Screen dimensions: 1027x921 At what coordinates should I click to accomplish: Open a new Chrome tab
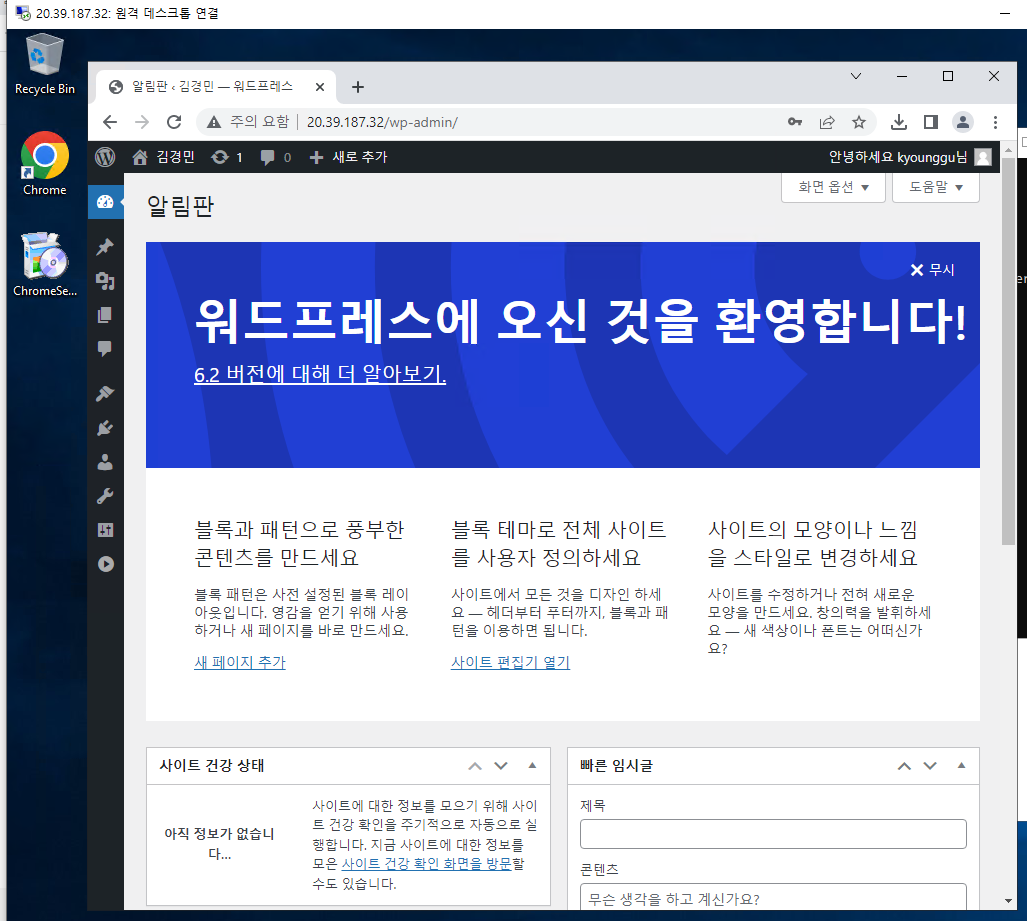pyautogui.click(x=358, y=87)
